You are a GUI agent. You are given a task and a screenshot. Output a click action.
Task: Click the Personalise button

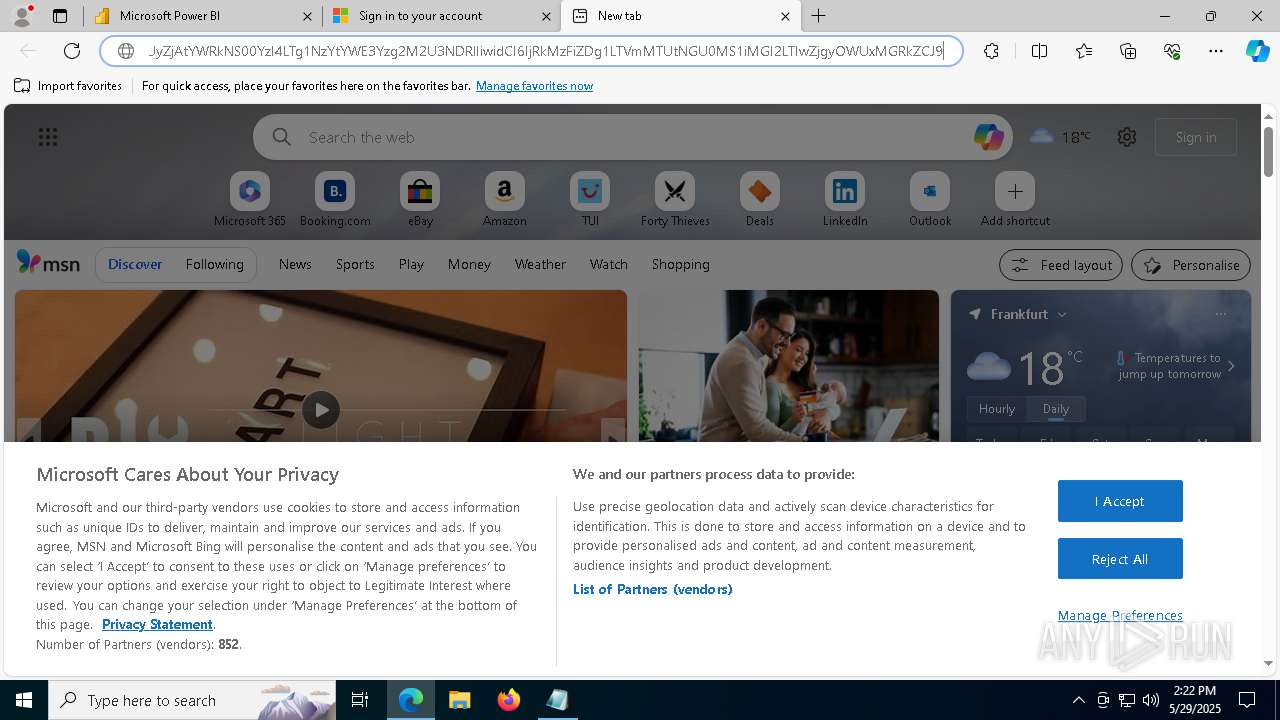click(x=1191, y=265)
